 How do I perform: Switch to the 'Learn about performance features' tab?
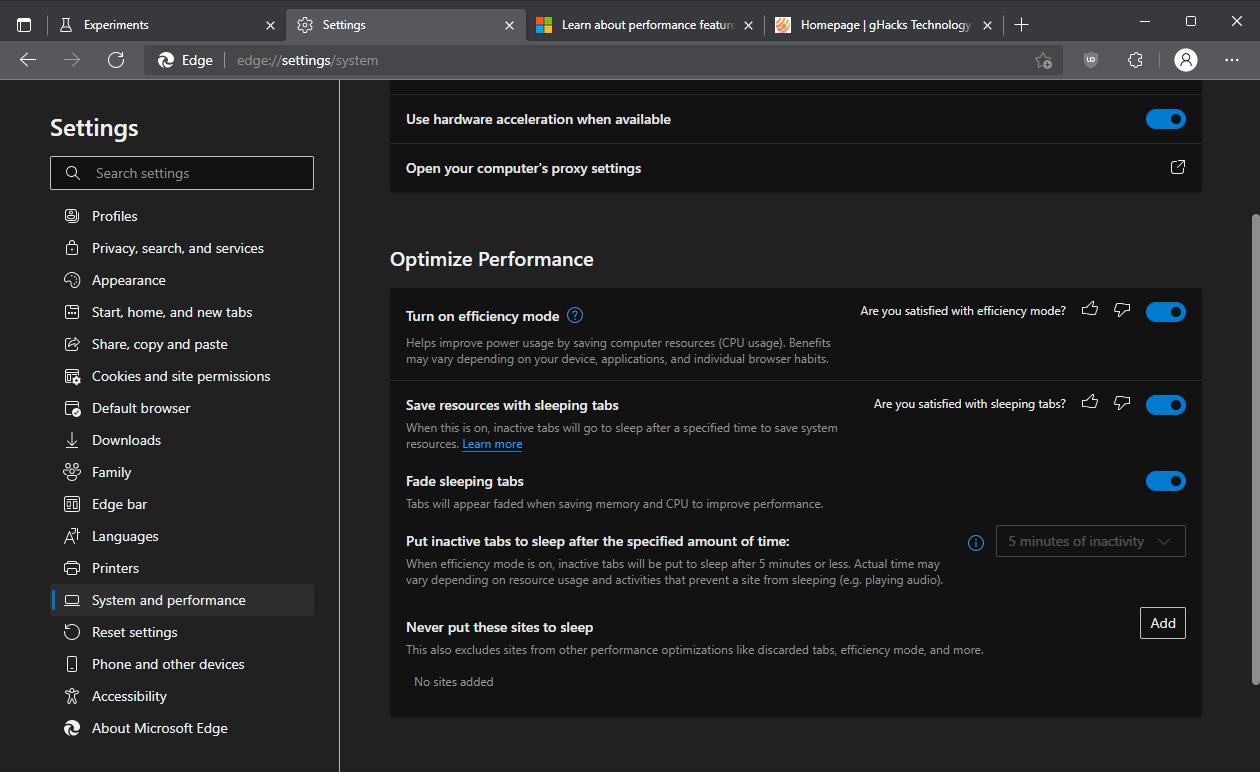(x=640, y=24)
